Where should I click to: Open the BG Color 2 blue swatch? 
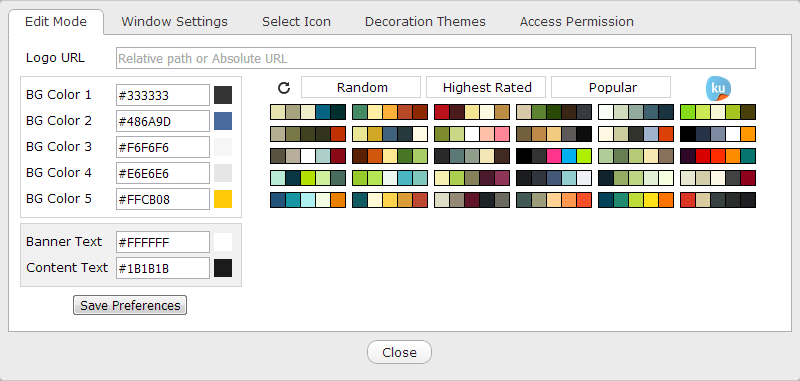pos(223,121)
